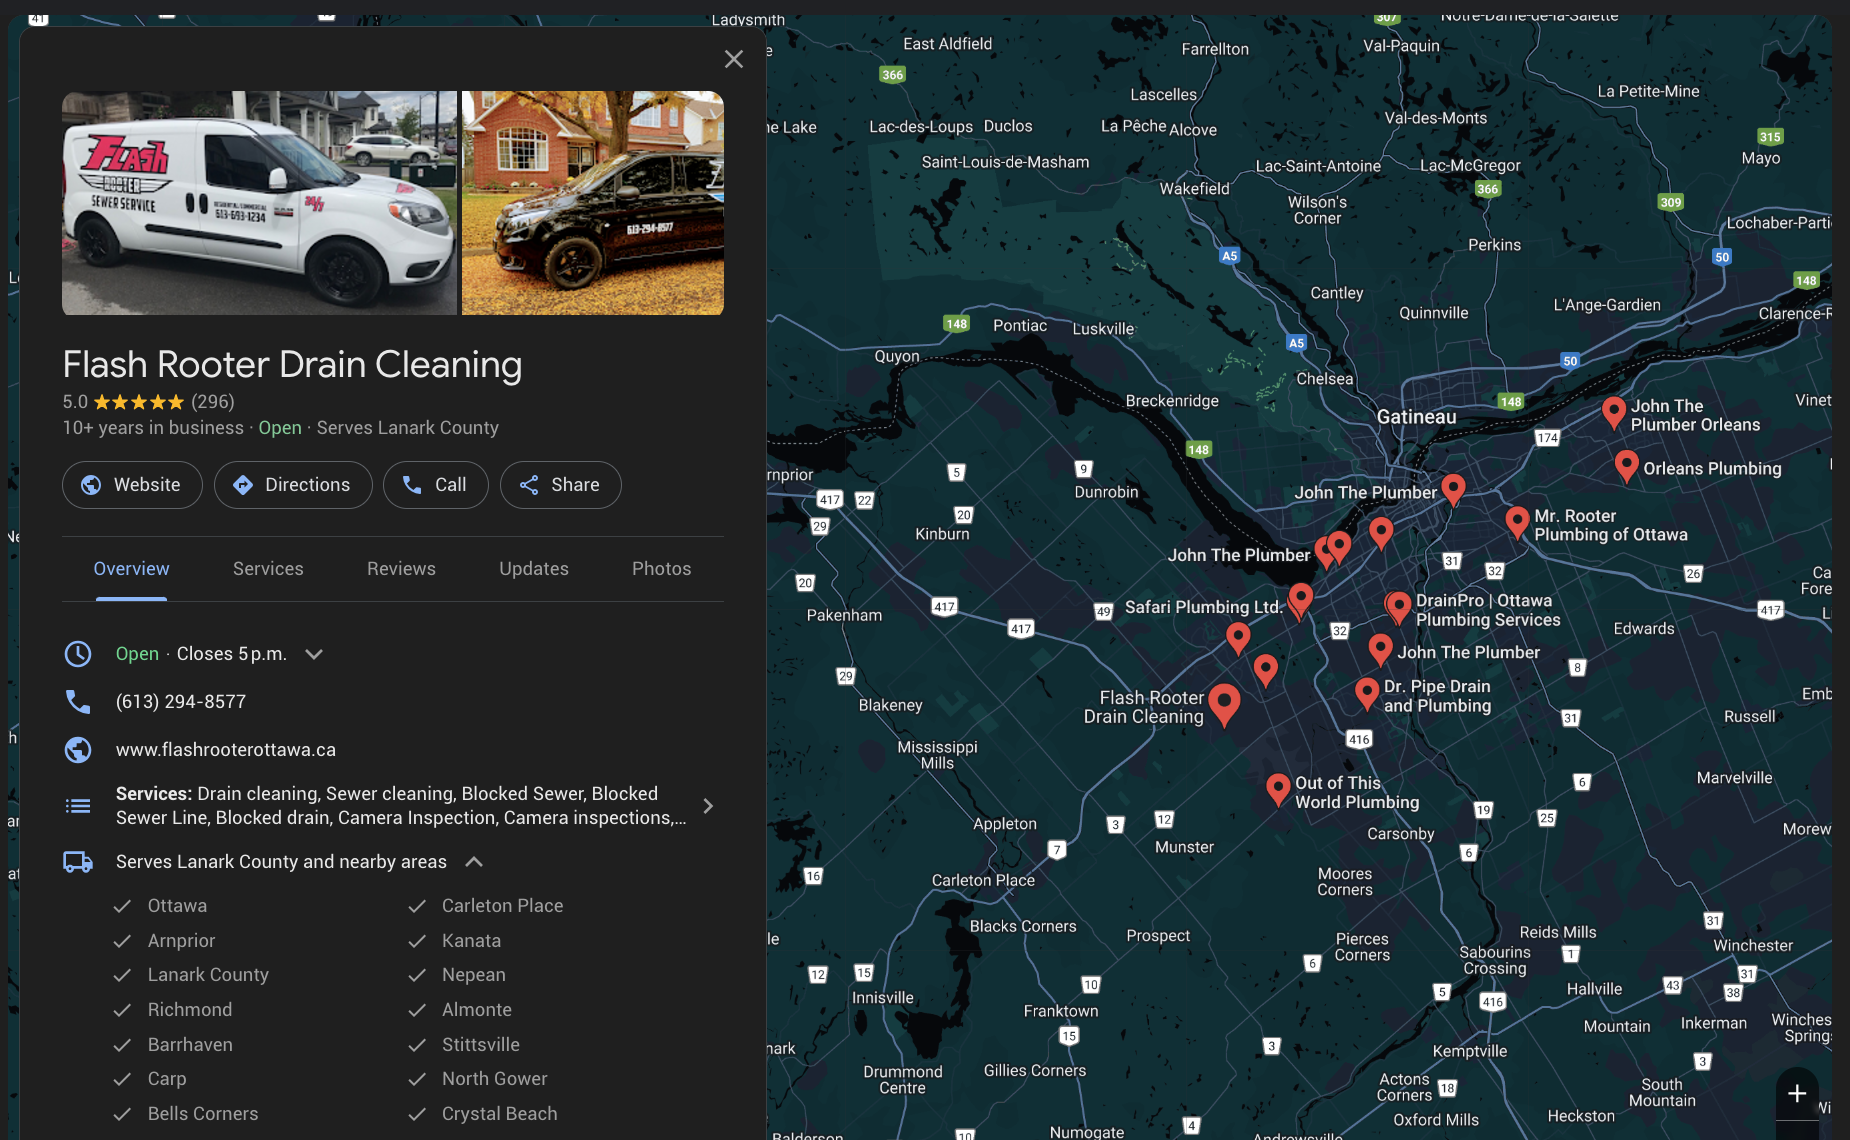Close the business details panel
Screen dimensions: 1850x1140
point(734,59)
